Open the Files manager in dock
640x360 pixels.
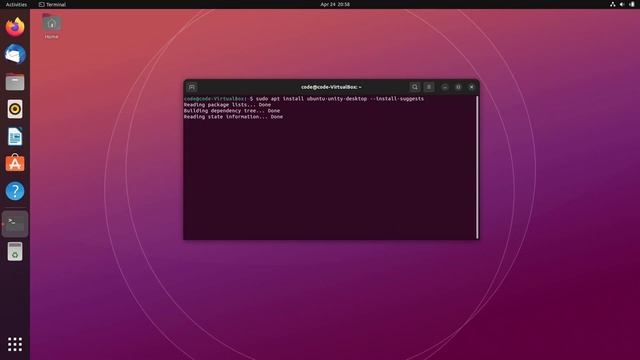pyautogui.click(x=15, y=82)
